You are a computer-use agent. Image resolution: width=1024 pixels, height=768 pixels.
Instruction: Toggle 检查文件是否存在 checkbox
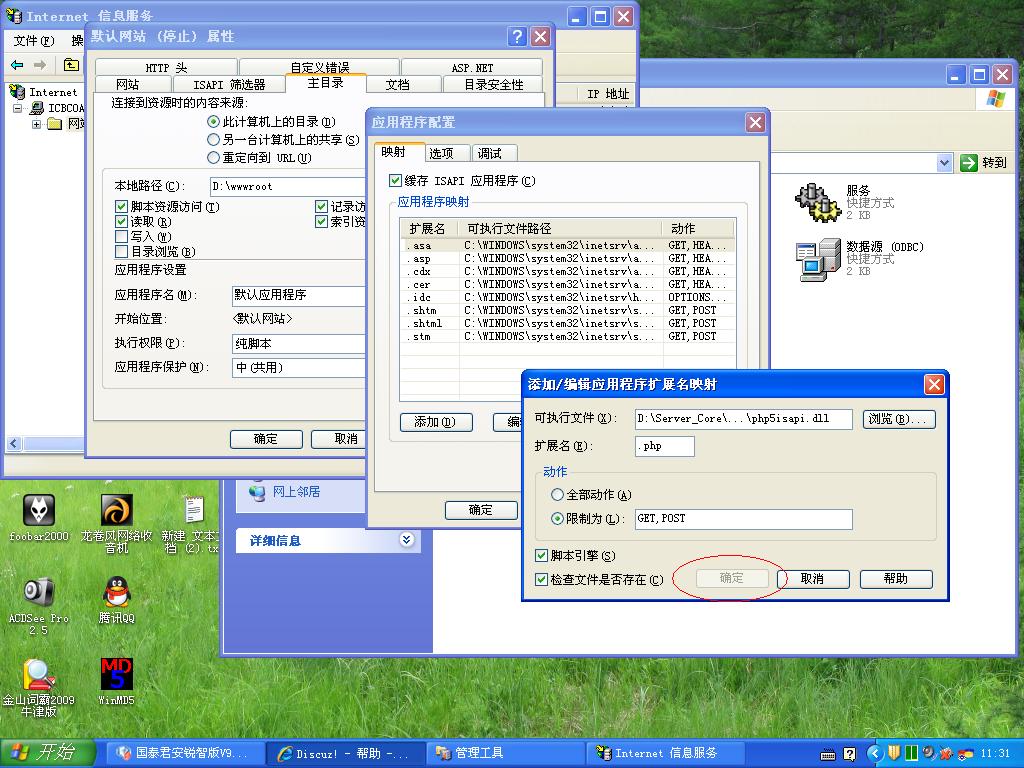pos(541,579)
